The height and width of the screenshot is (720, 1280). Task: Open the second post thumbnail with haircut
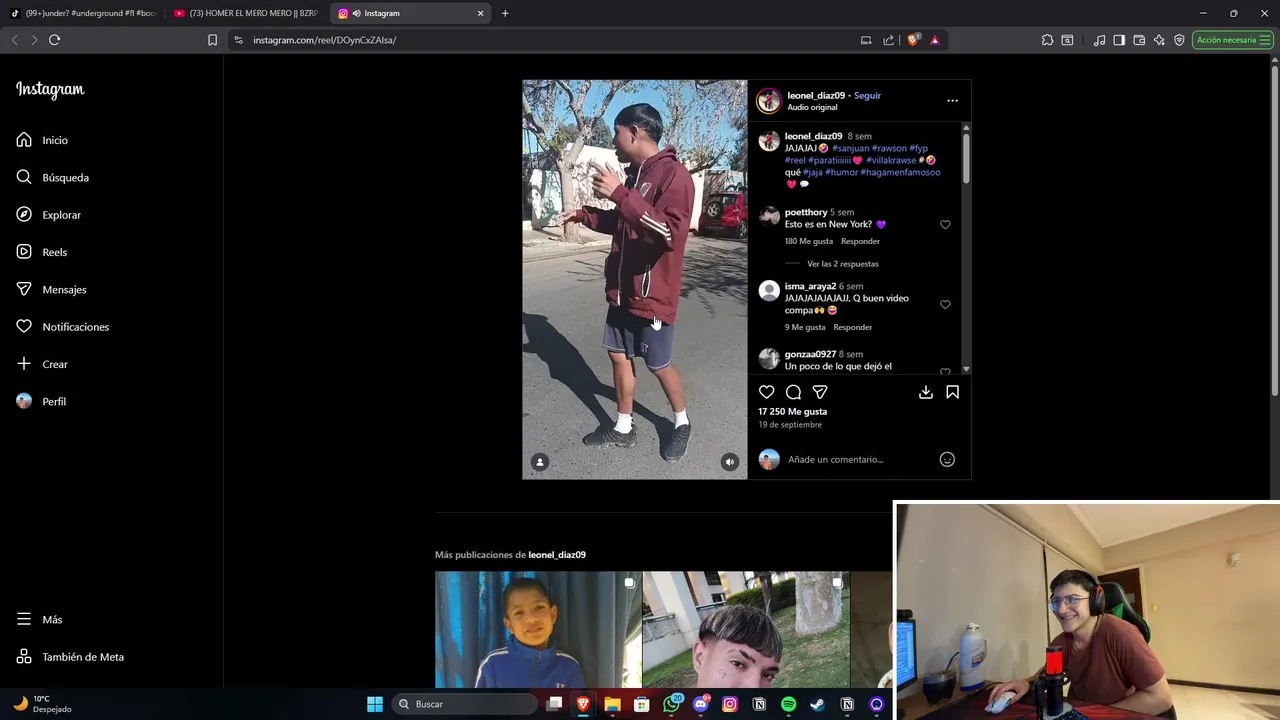point(746,629)
